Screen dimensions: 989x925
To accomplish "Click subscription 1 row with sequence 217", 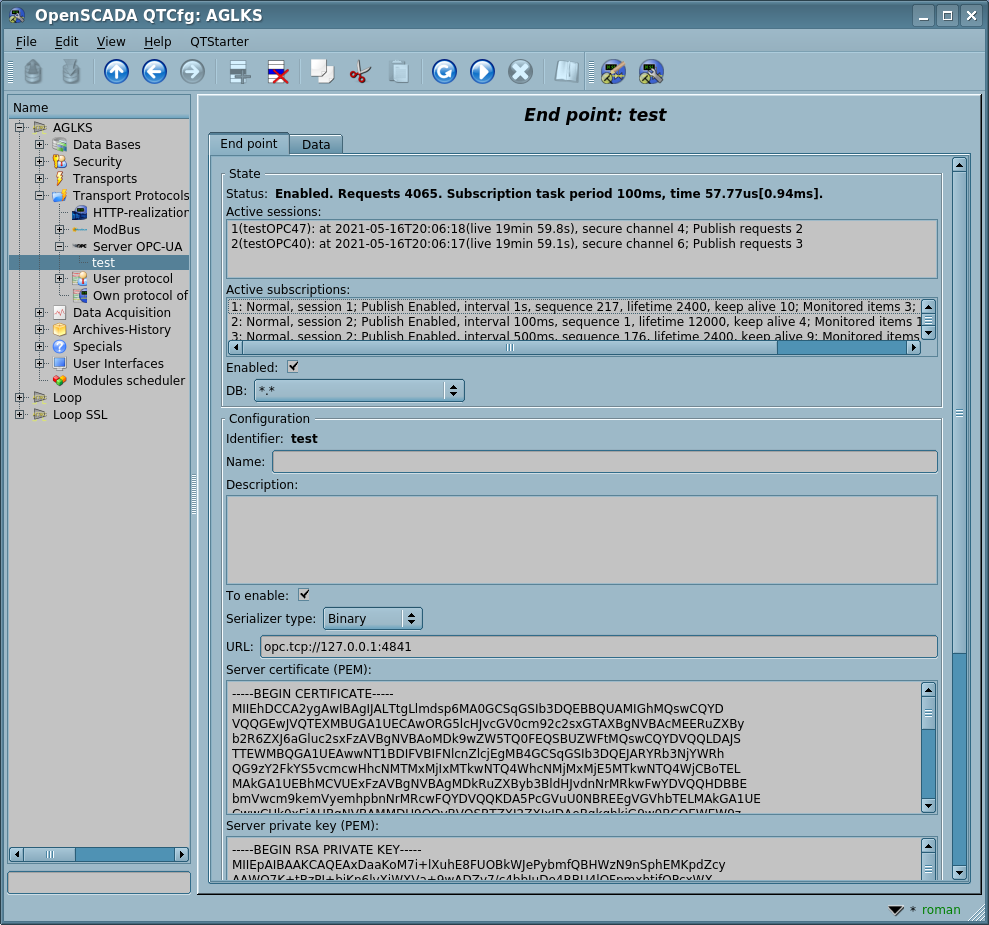I will pos(573,306).
